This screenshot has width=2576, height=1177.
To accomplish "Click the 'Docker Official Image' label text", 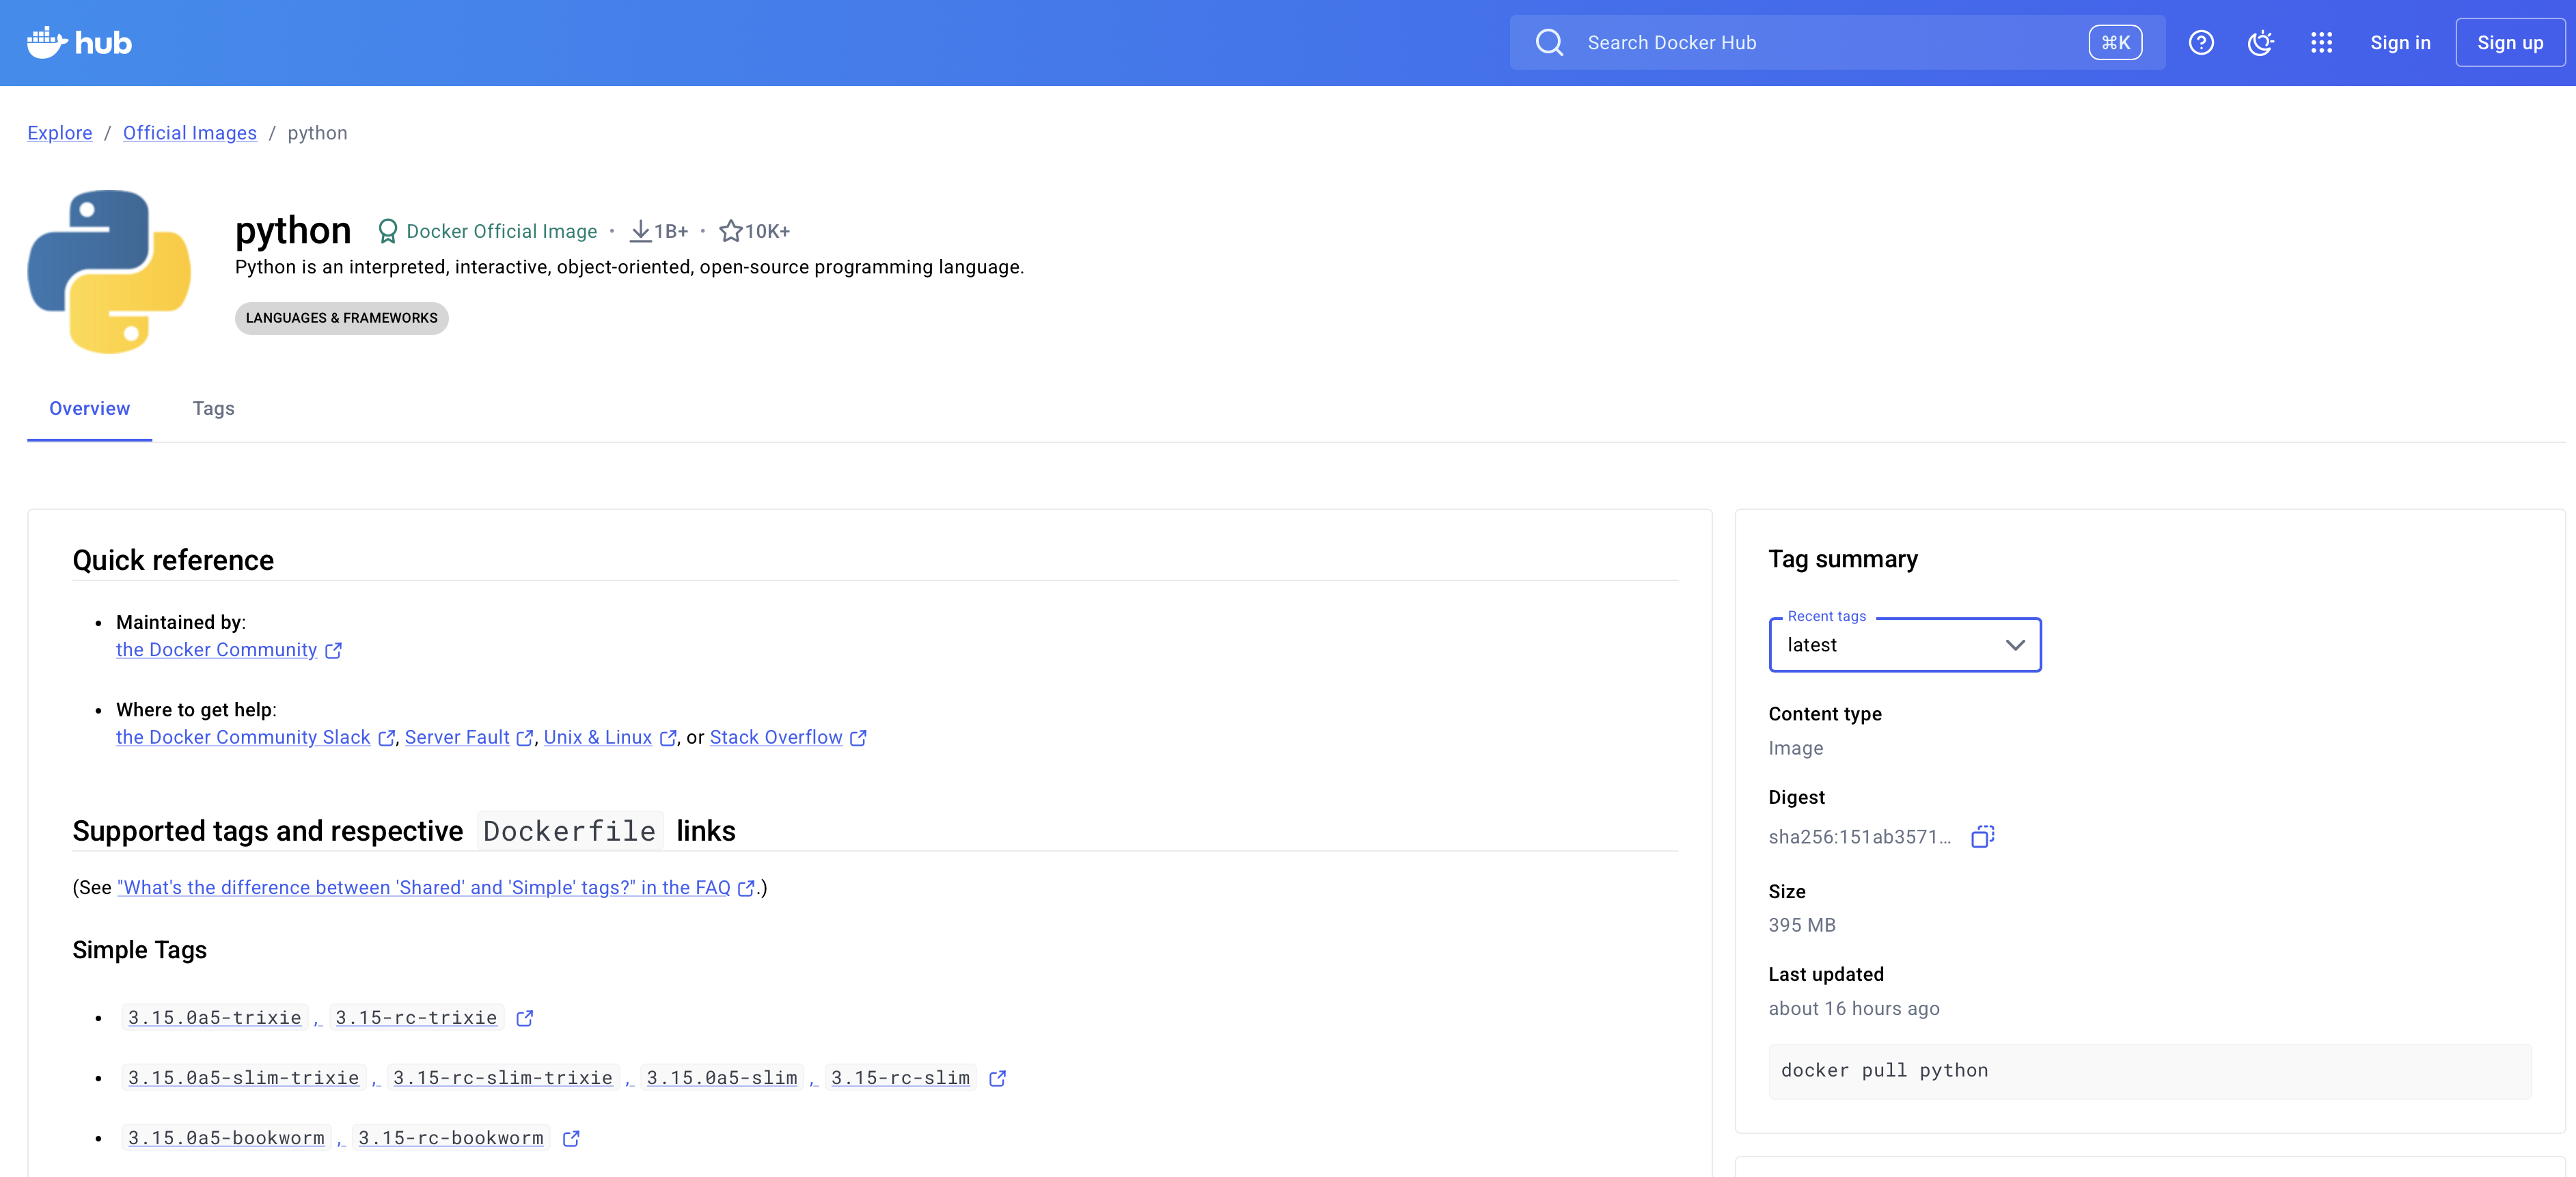I will click(x=502, y=232).
